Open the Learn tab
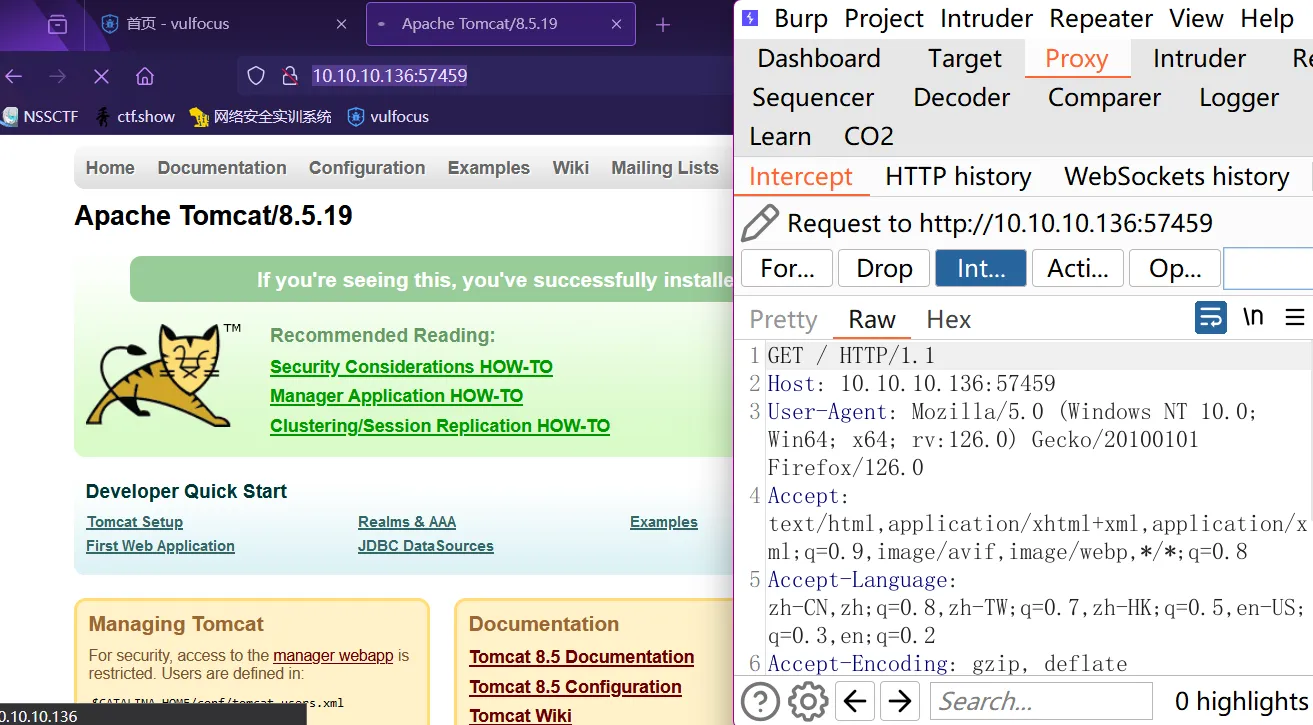1313x725 pixels. (780, 137)
